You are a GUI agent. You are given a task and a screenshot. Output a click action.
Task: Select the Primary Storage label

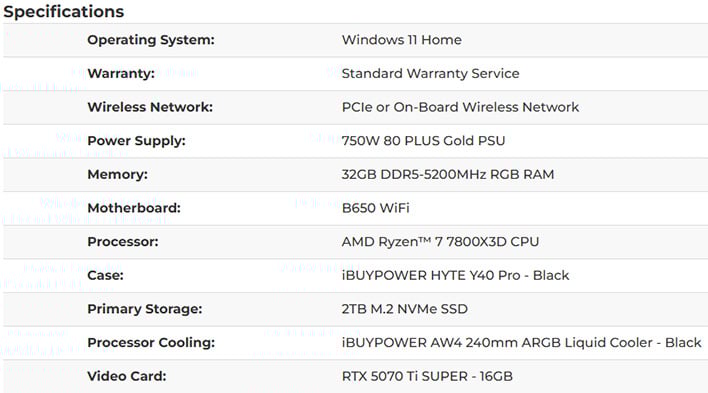(144, 309)
